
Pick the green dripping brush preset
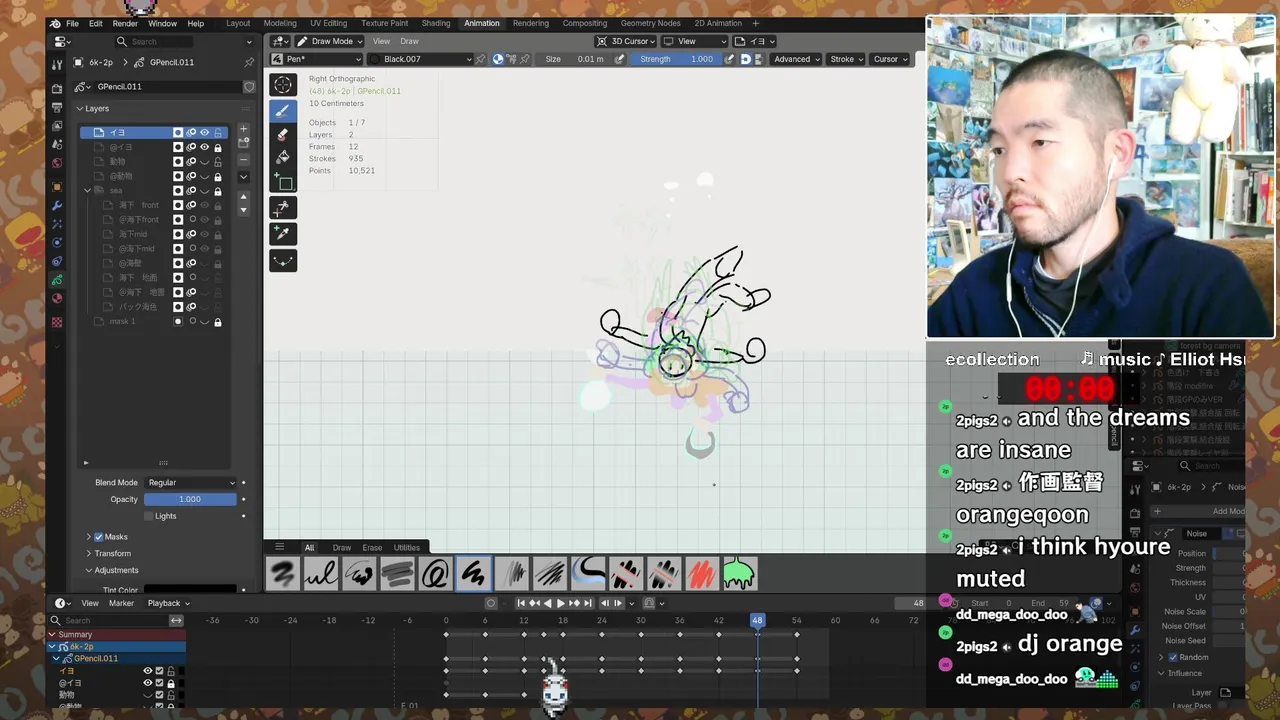click(740, 574)
